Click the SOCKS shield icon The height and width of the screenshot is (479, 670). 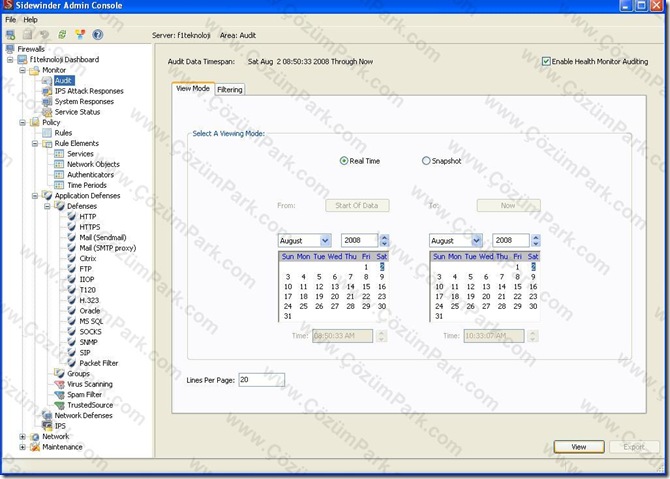tap(72, 332)
